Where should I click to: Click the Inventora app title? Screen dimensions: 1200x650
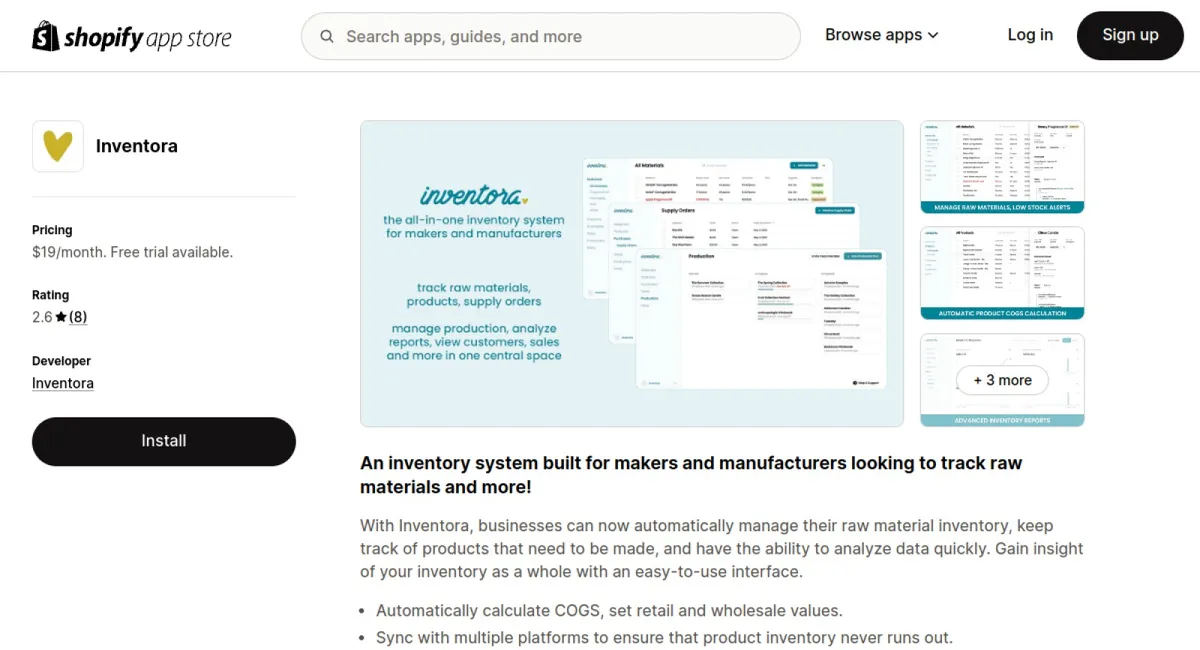[x=137, y=146]
